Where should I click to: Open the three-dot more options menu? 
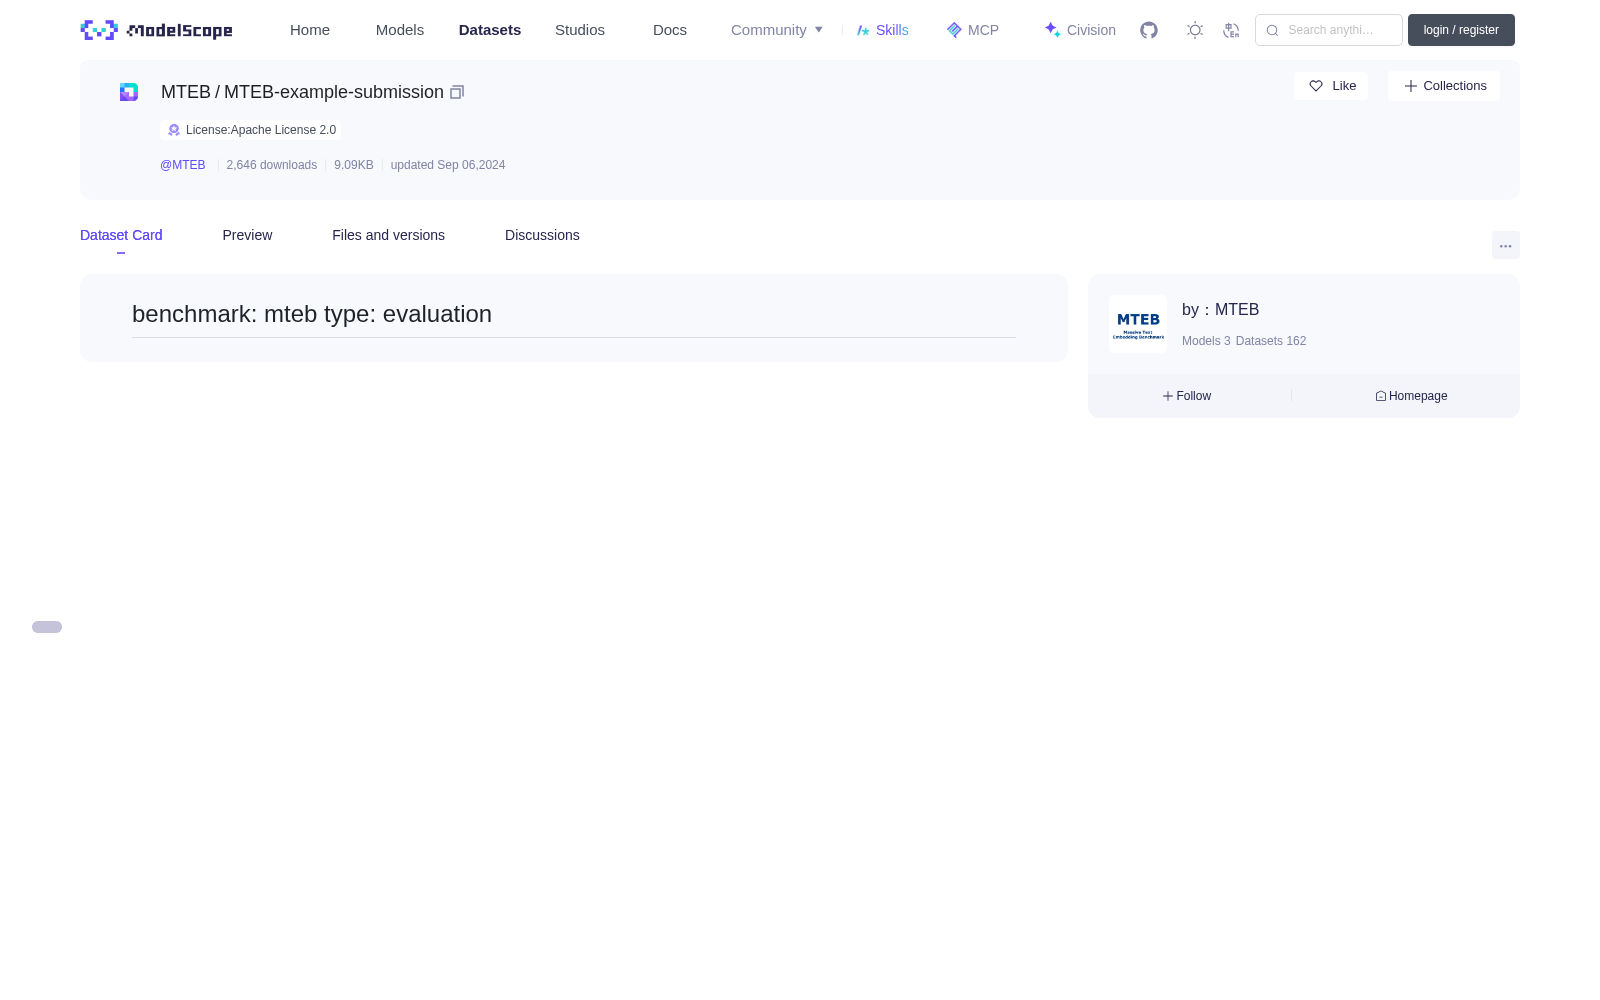click(1506, 245)
